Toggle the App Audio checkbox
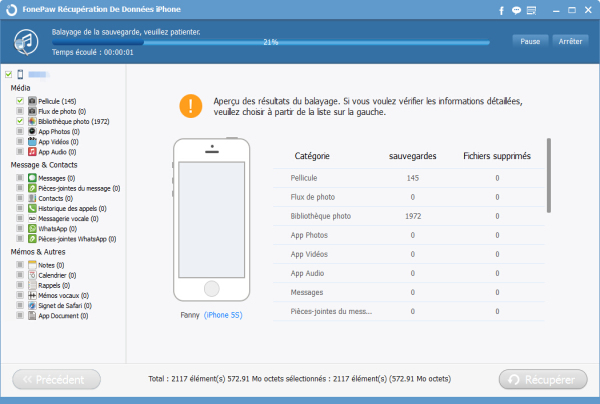The width and height of the screenshot is (600, 404). (x=20, y=152)
